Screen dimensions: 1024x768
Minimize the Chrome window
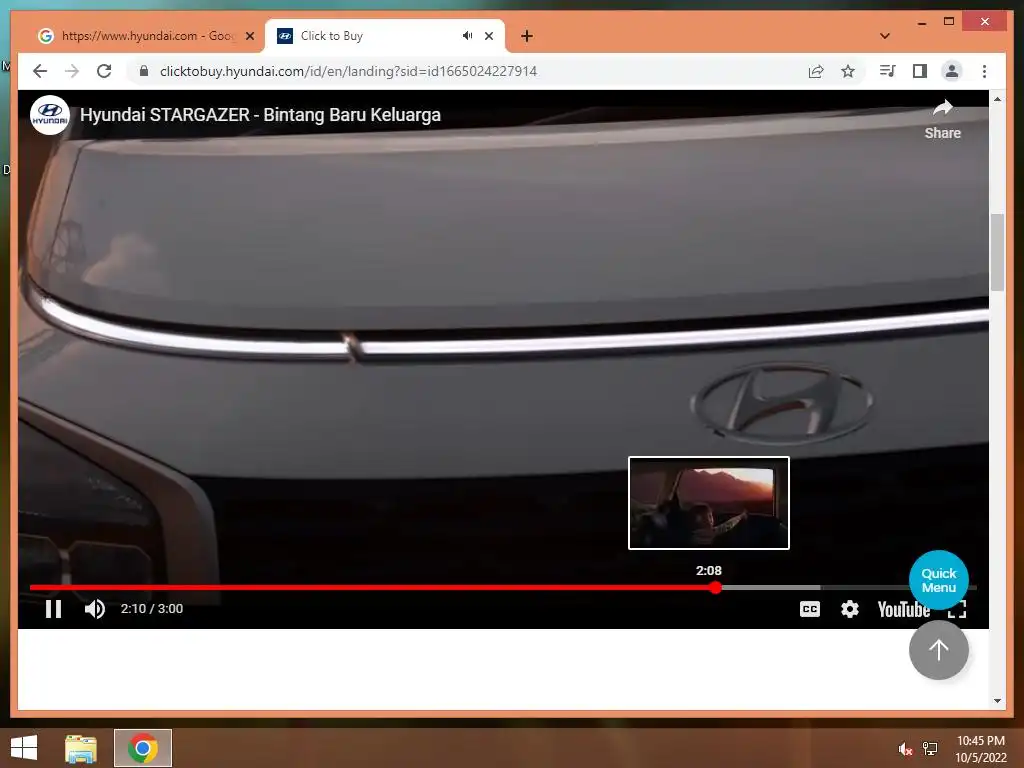(921, 22)
